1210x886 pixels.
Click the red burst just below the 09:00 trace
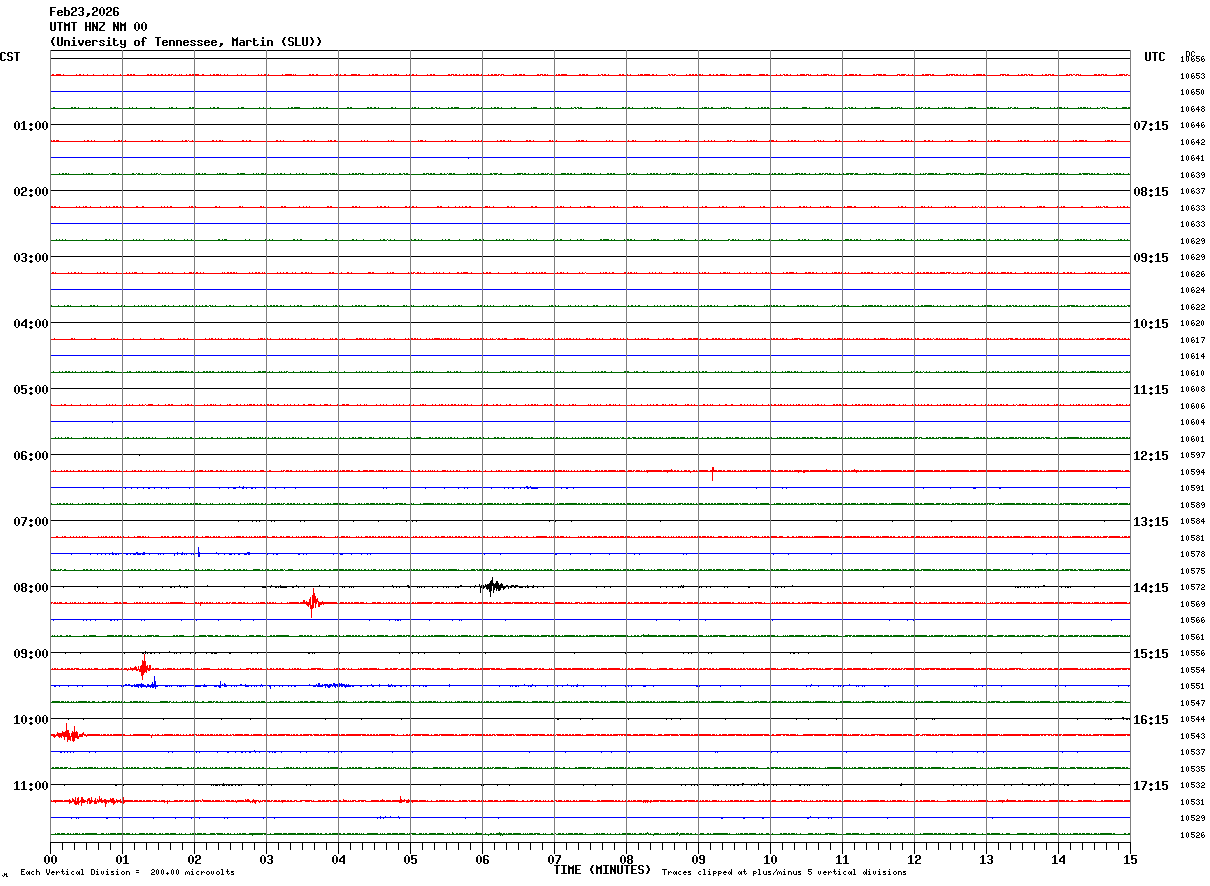coord(143,667)
